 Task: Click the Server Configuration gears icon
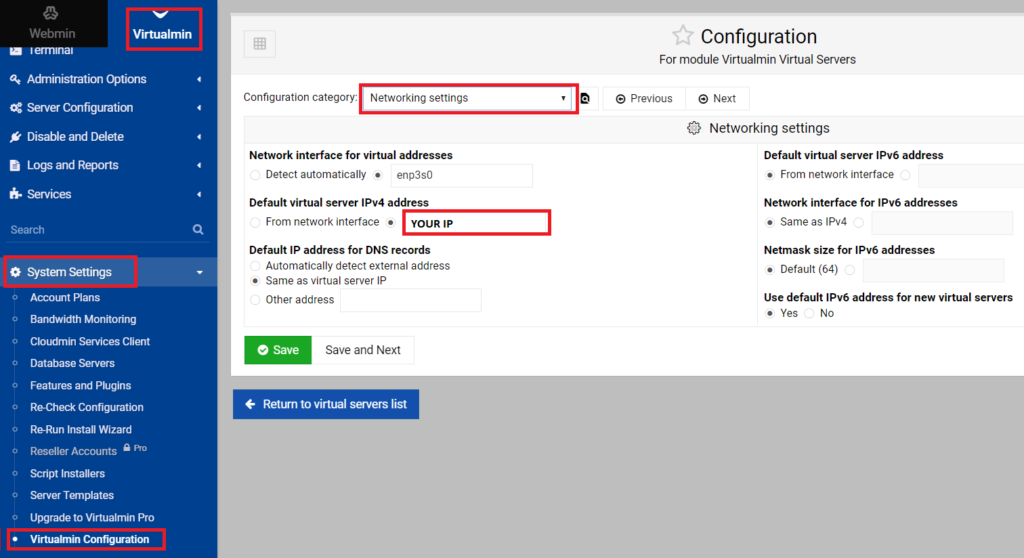coord(16,108)
